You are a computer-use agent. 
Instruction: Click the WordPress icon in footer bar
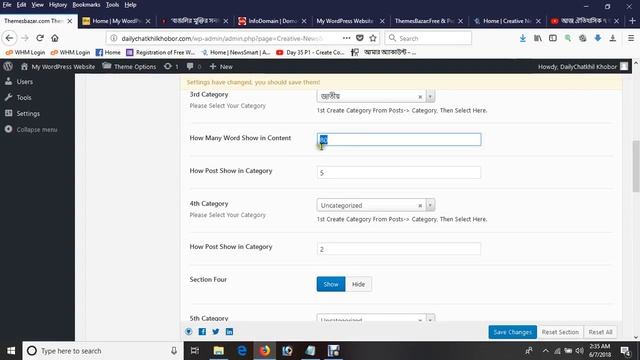coord(189,331)
